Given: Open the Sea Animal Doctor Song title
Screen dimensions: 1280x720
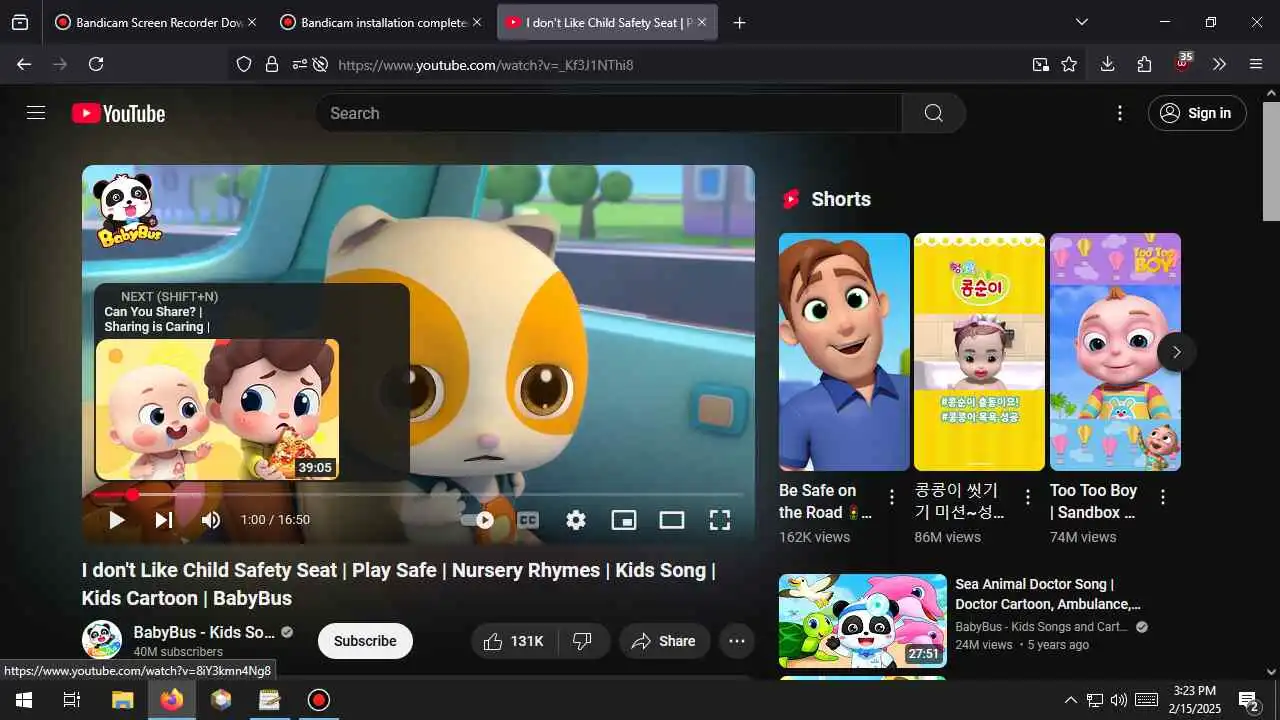Looking at the screenshot, I should click(x=1048, y=594).
